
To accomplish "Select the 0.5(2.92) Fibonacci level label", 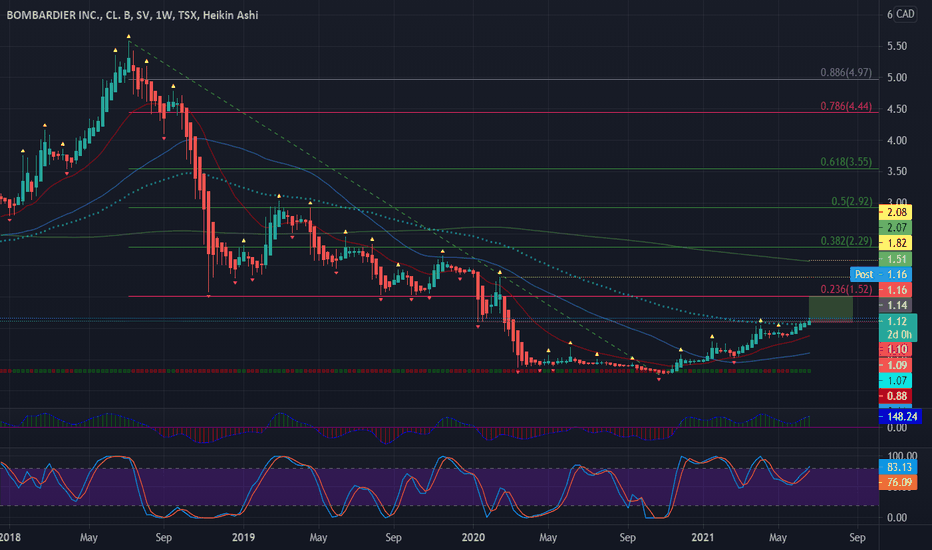I will pyautogui.click(x=851, y=202).
